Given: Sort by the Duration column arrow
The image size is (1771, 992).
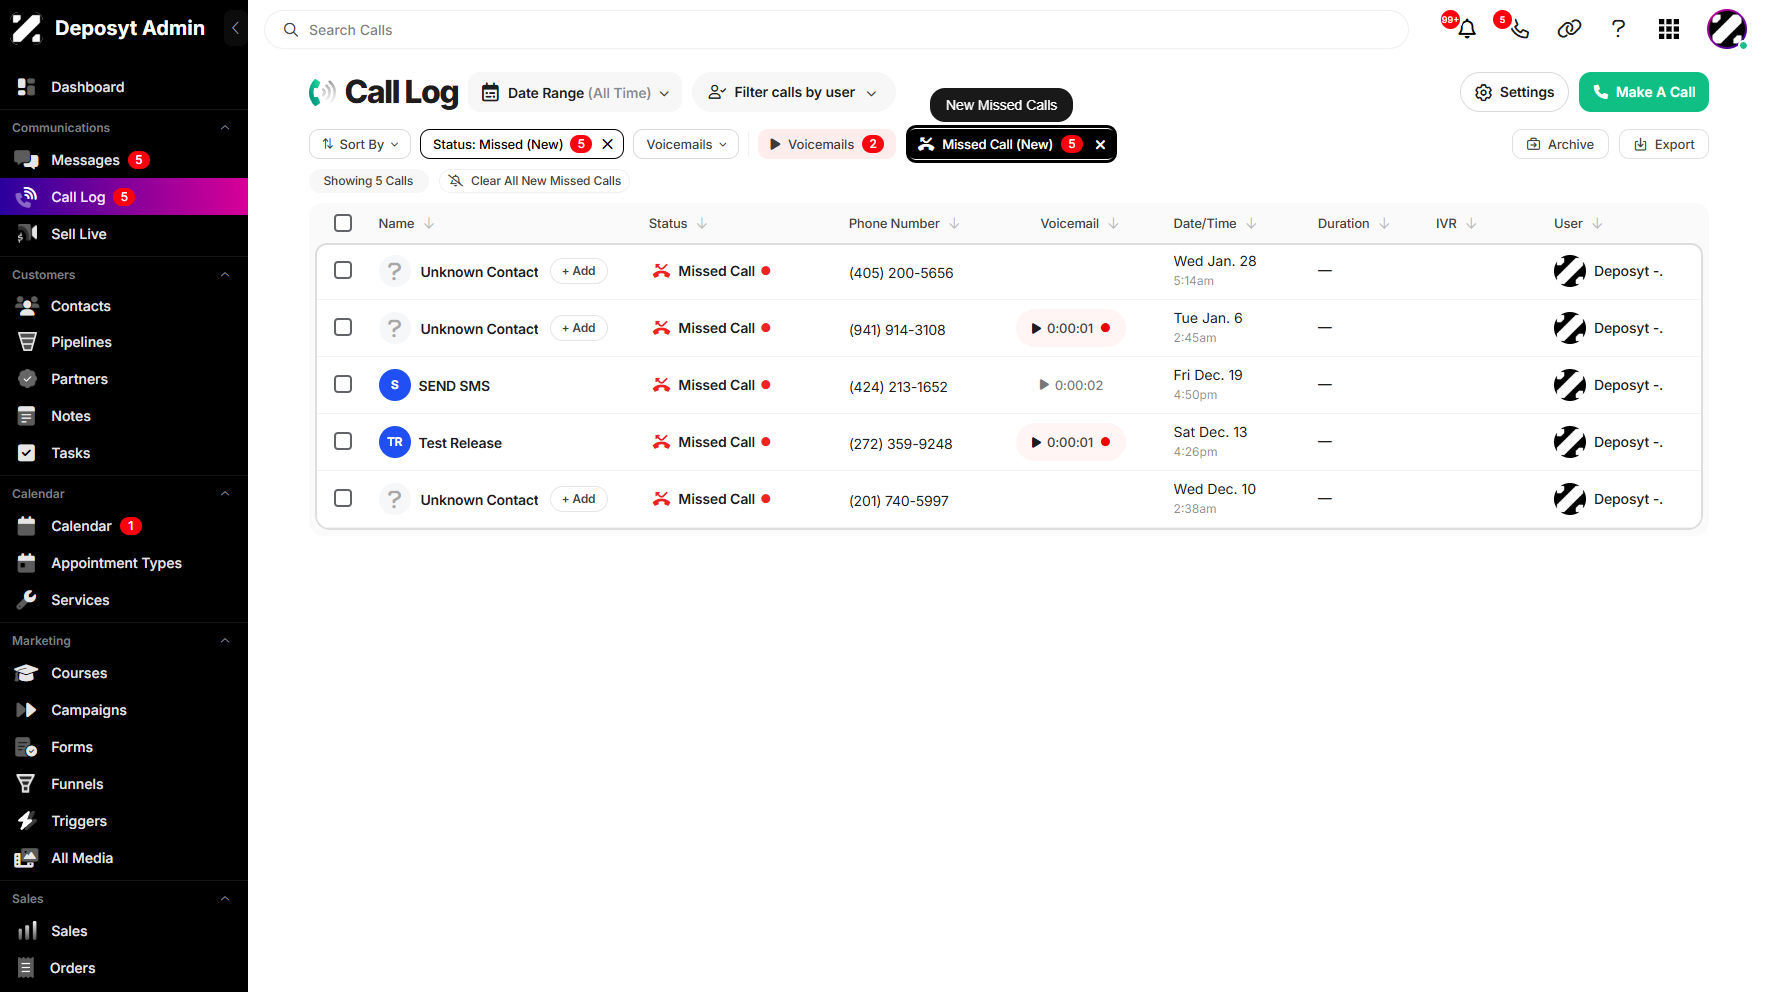Looking at the screenshot, I should (x=1384, y=223).
